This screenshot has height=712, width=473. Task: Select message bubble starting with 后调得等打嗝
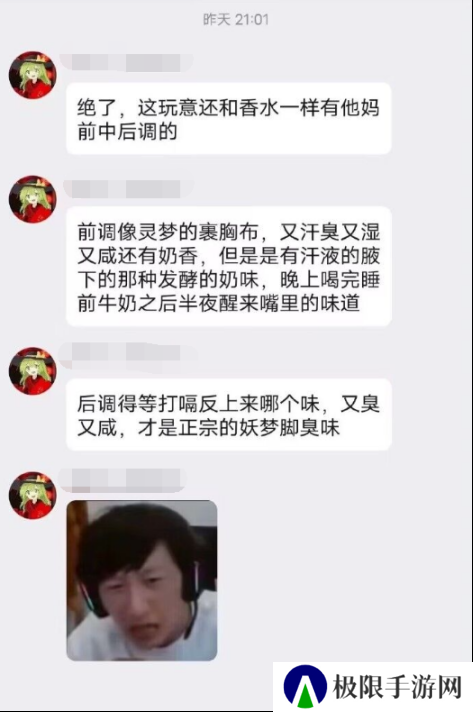pos(229,415)
